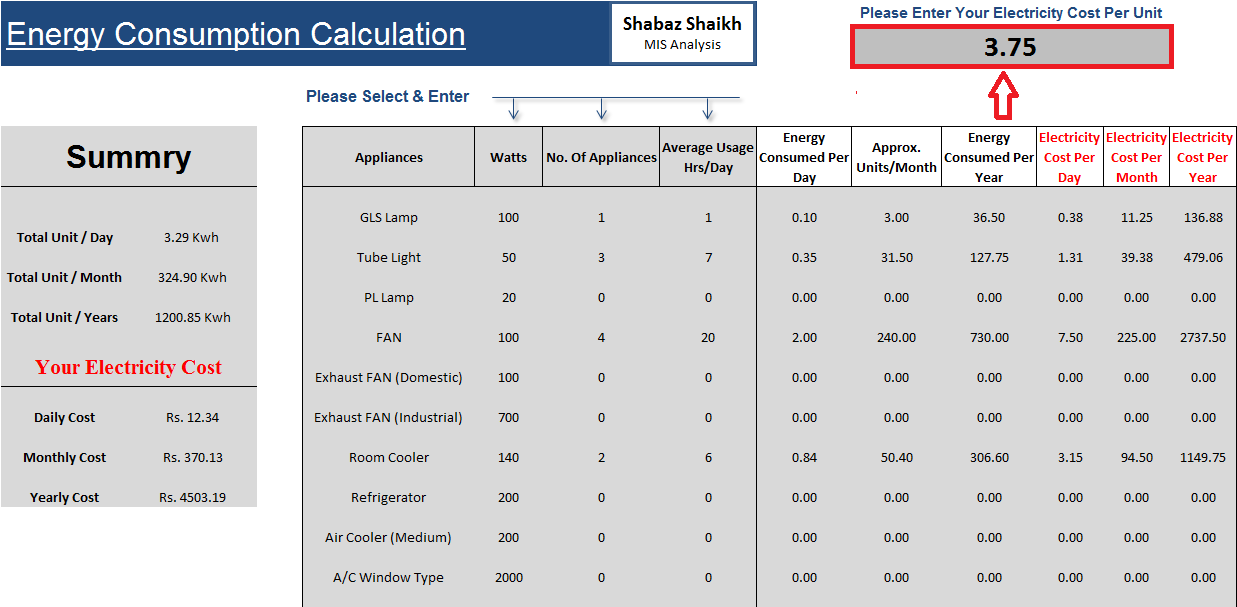Viewport: 1237px width, 607px height.
Task: Click the Please Select & Enter label
Action: (x=387, y=96)
